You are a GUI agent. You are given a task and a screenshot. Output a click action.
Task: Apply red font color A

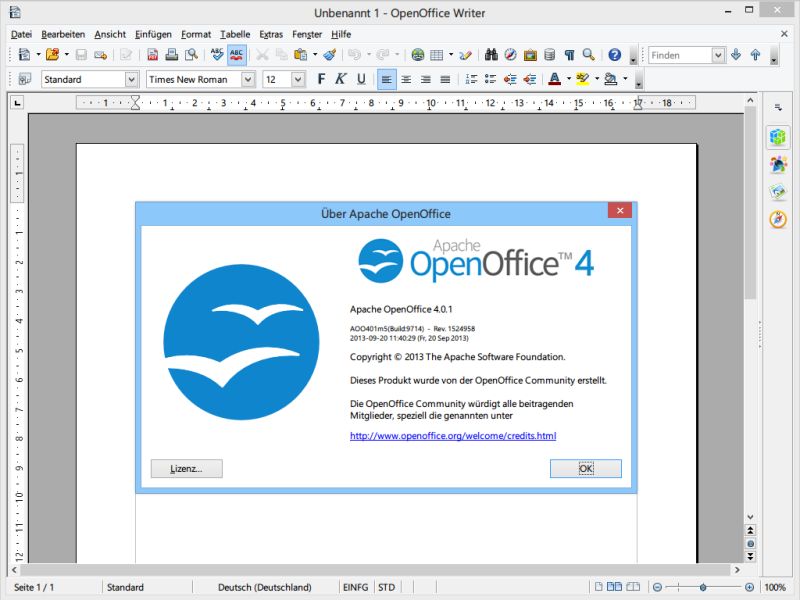click(555, 79)
